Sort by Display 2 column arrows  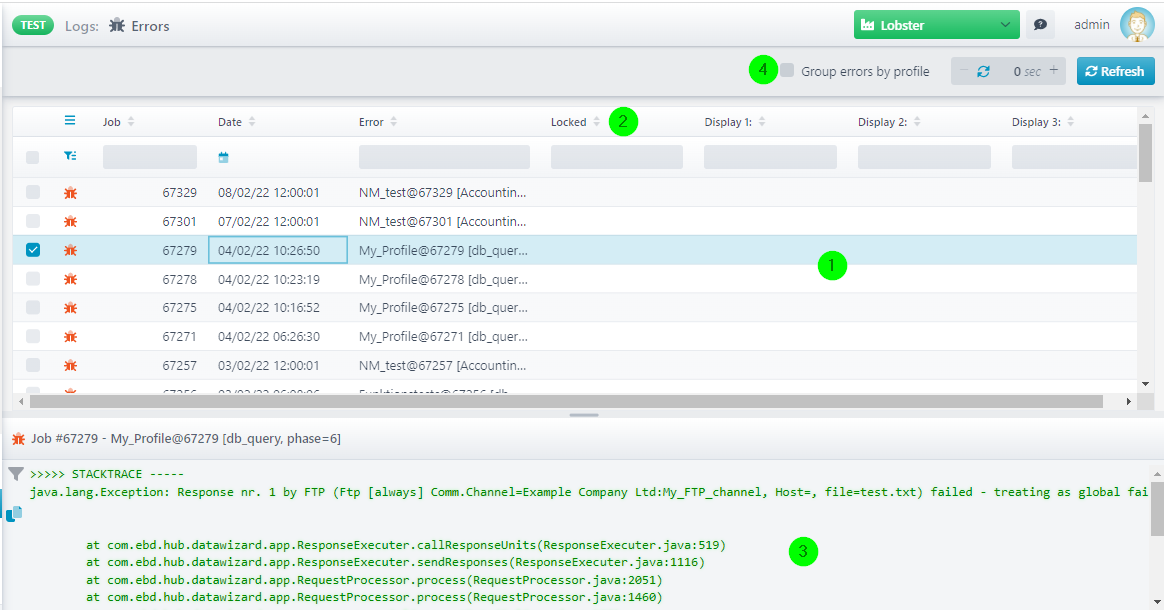tap(917, 122)
